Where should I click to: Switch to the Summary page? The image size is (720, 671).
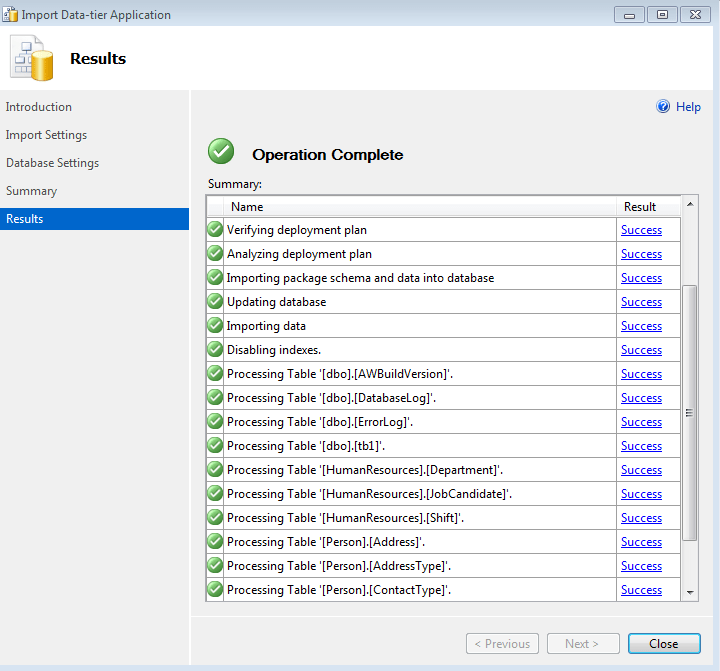[31, 191]
